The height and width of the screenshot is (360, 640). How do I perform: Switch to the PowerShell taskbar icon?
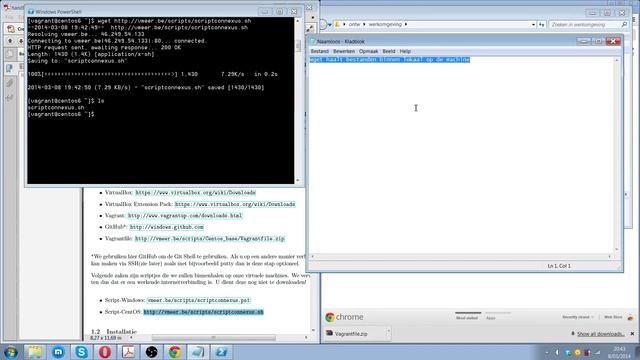coord(221,352)
